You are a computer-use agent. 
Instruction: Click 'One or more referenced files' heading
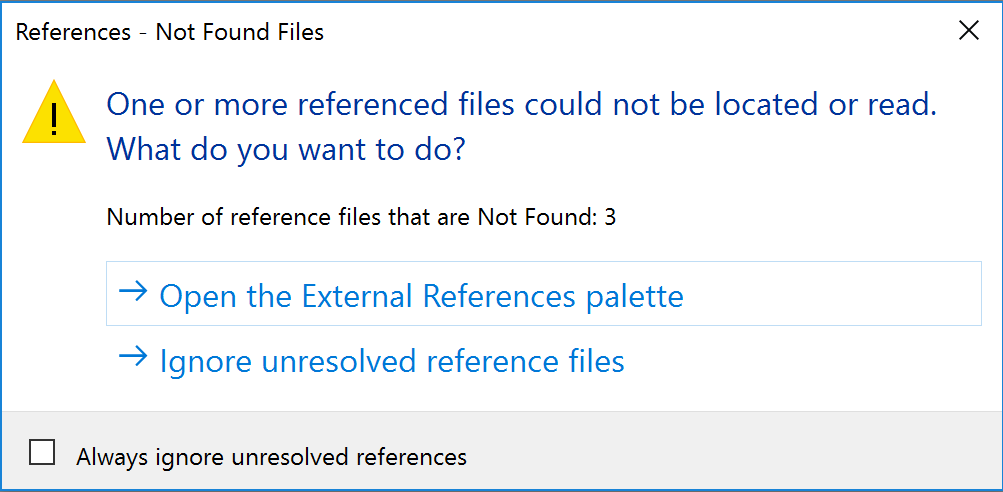520,104
